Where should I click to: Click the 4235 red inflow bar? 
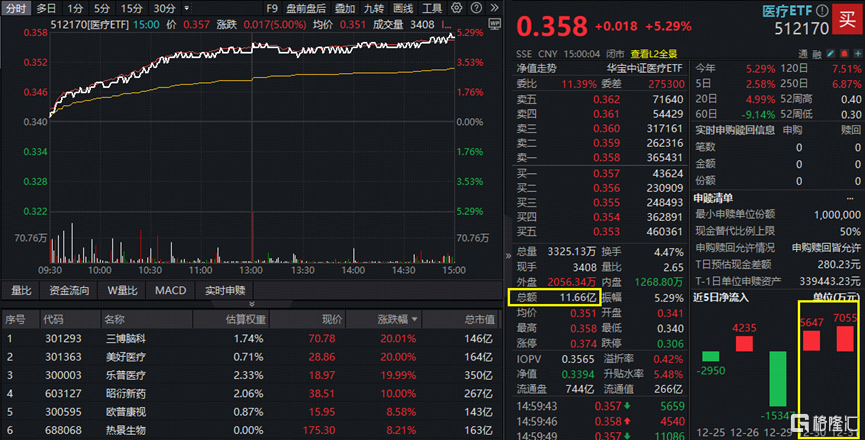click(x=744, y=344)
